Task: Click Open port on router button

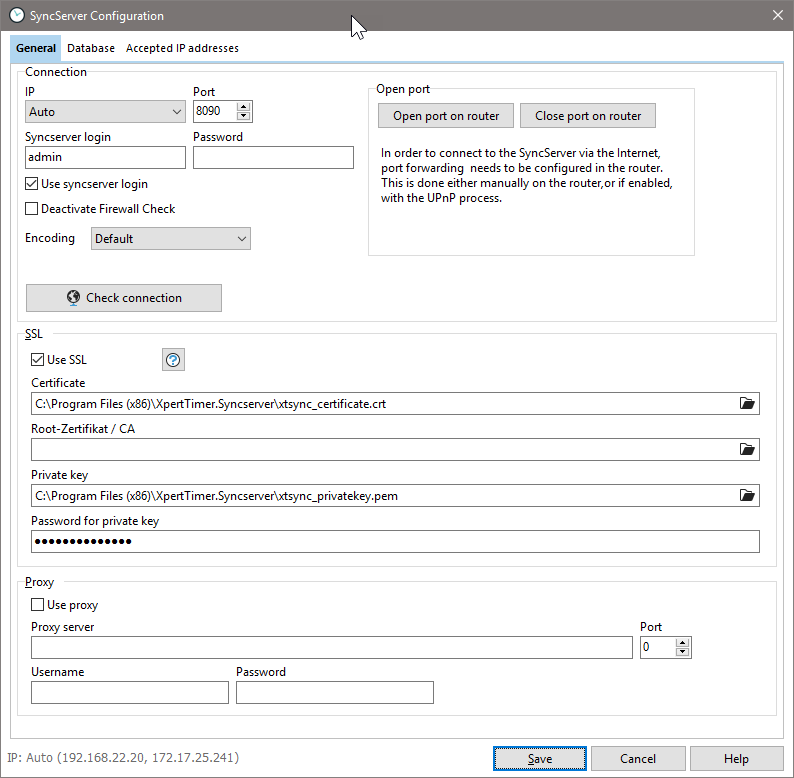Action: 446,116
